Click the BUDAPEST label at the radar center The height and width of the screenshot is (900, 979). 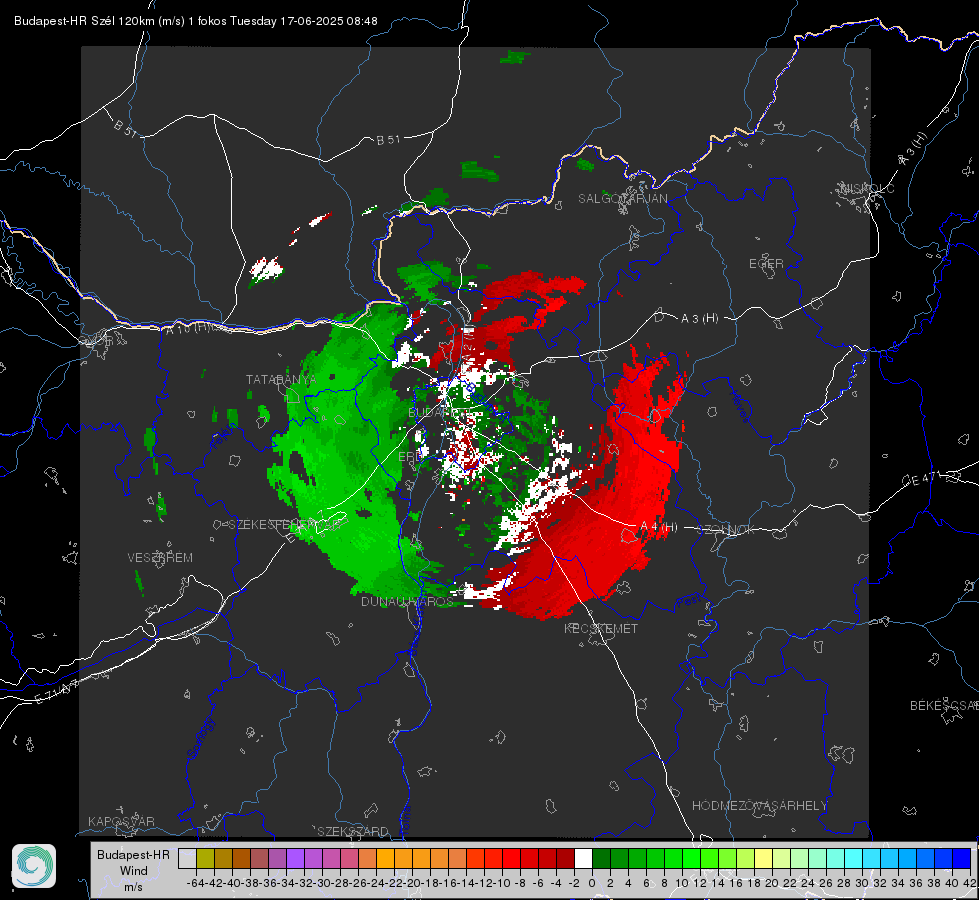(439, 412)
